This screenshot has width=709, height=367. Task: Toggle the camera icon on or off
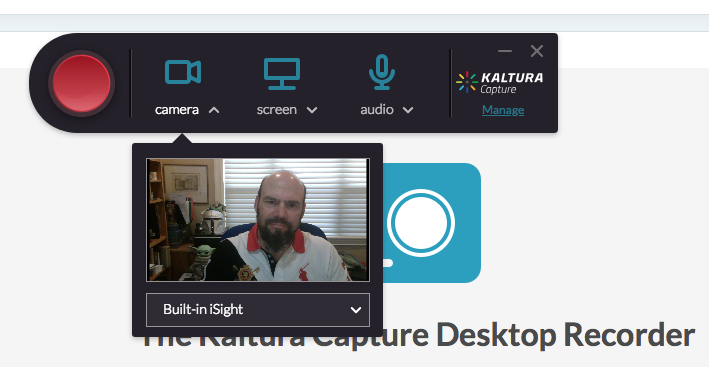pyautogui.click(x=183, y=72)
